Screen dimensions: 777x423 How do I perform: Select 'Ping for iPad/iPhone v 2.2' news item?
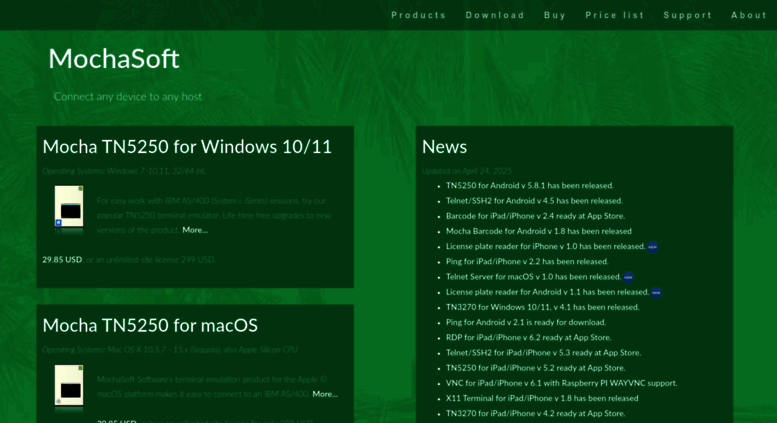click(x=527, y=262)
